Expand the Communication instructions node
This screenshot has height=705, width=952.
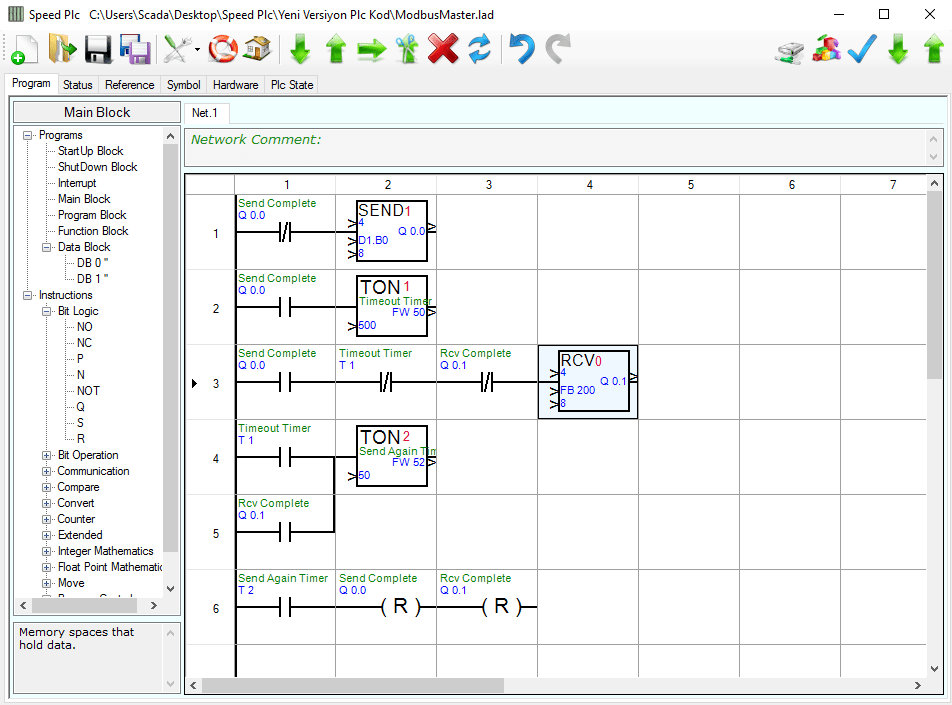point(47,471)
